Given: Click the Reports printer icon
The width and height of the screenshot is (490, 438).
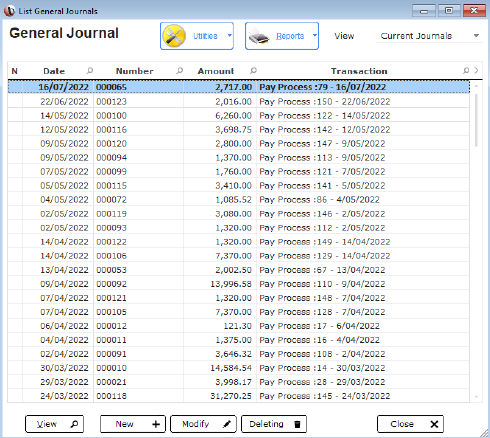Looking at the screenshot, I should coord(259,36).
